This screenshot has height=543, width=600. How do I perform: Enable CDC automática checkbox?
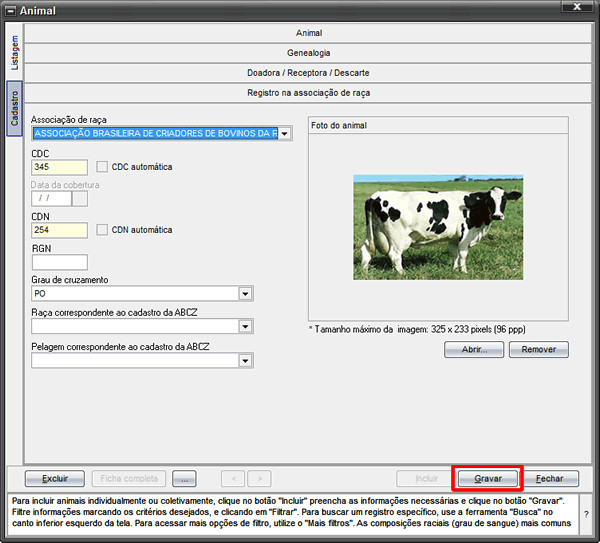(x=102, y=167)
